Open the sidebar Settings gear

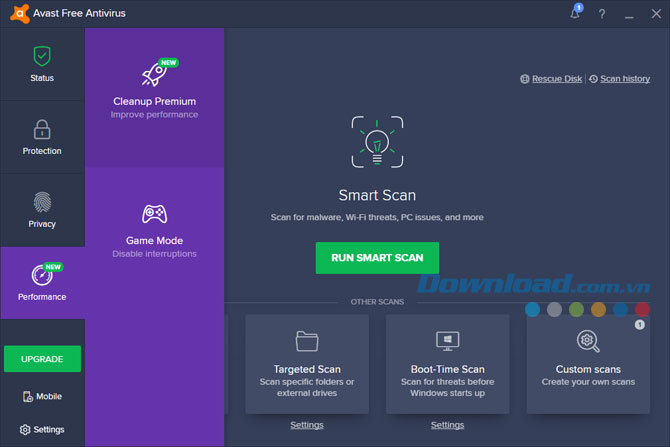coord(42,429)
